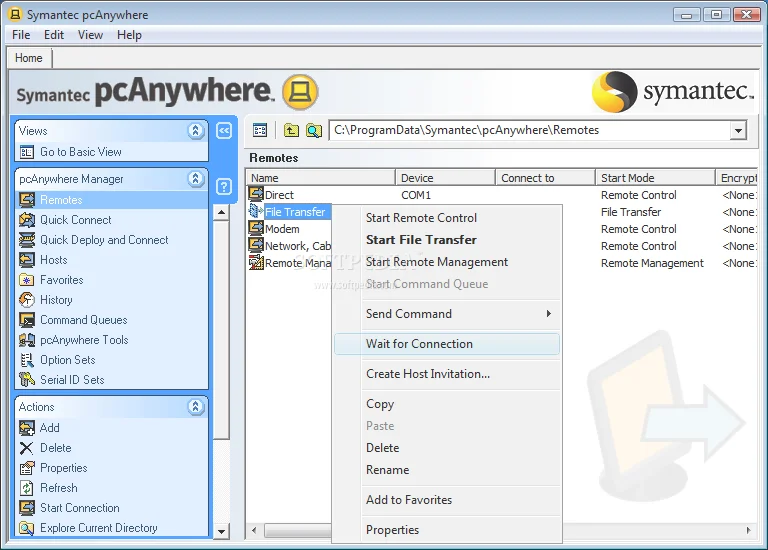Screen dimensions: 768x550
Task: Switch to the Home tab
Action: (28, 58)
